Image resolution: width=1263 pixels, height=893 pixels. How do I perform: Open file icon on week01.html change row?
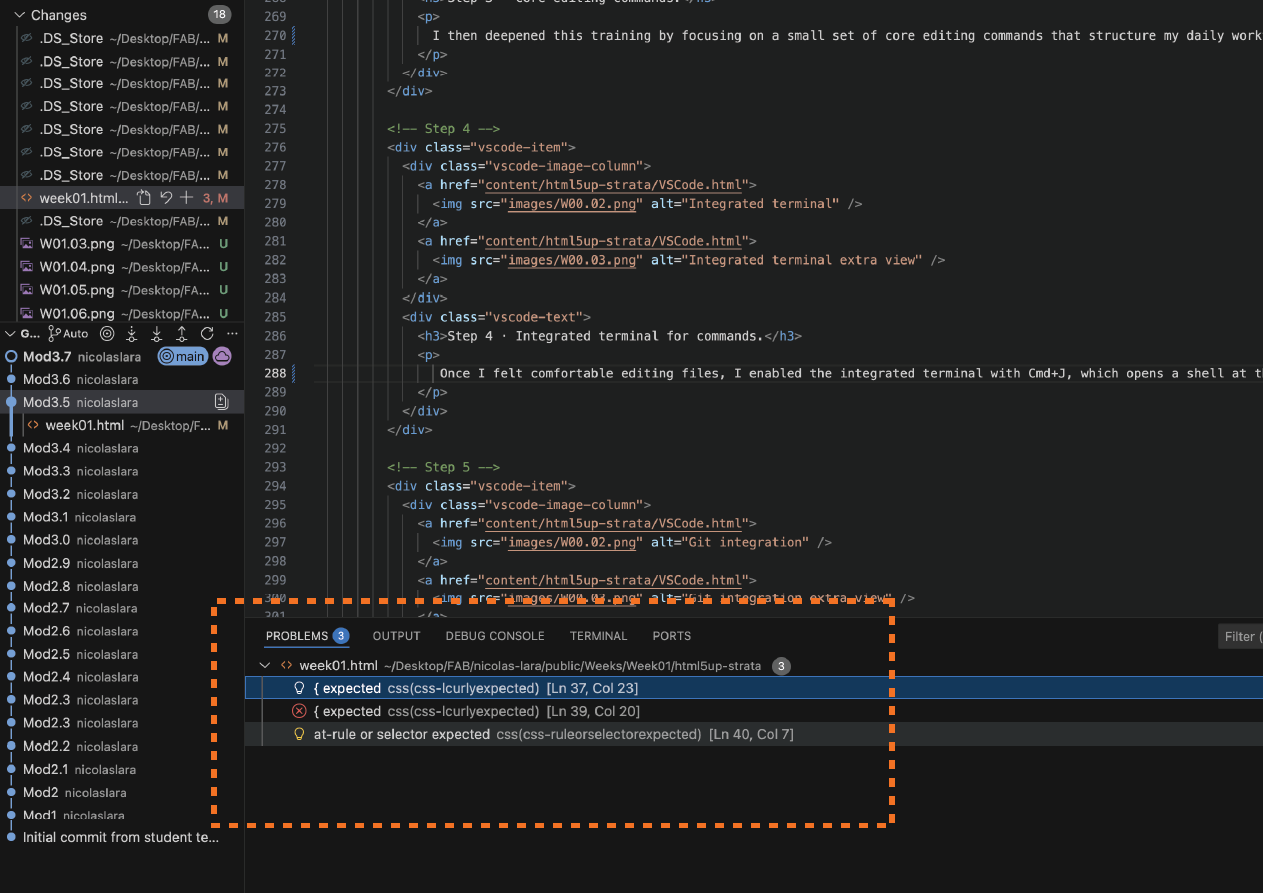[144, 198]
